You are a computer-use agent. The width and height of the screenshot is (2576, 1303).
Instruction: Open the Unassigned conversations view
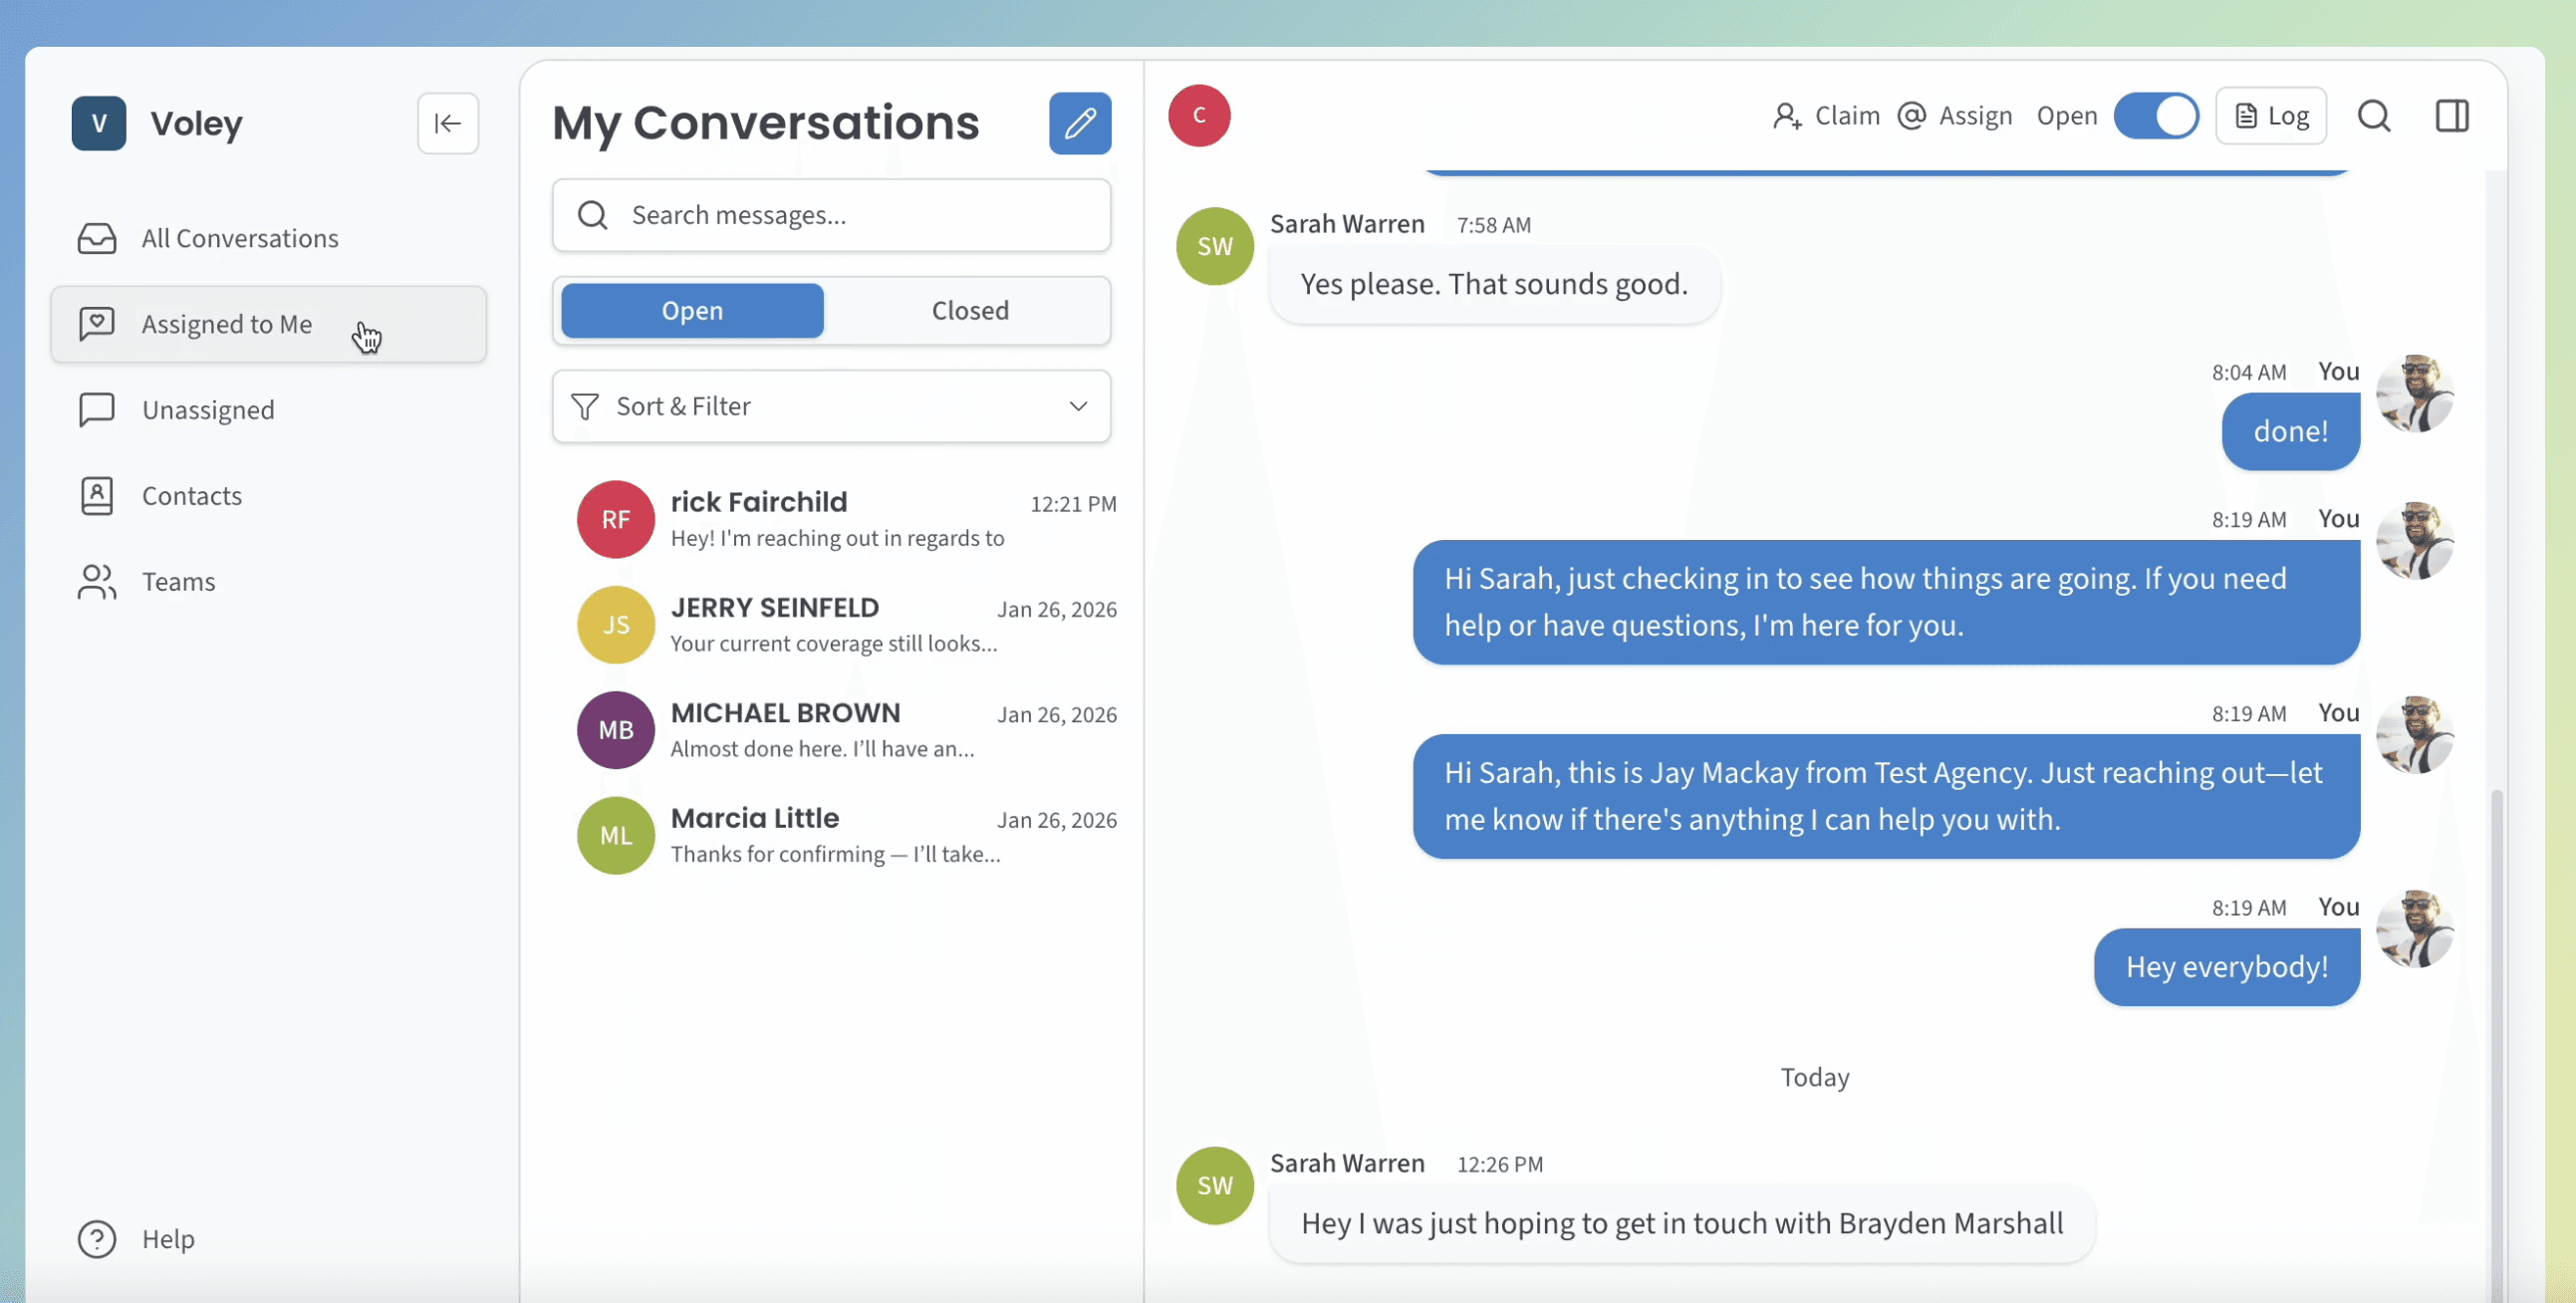pos(207,410)
